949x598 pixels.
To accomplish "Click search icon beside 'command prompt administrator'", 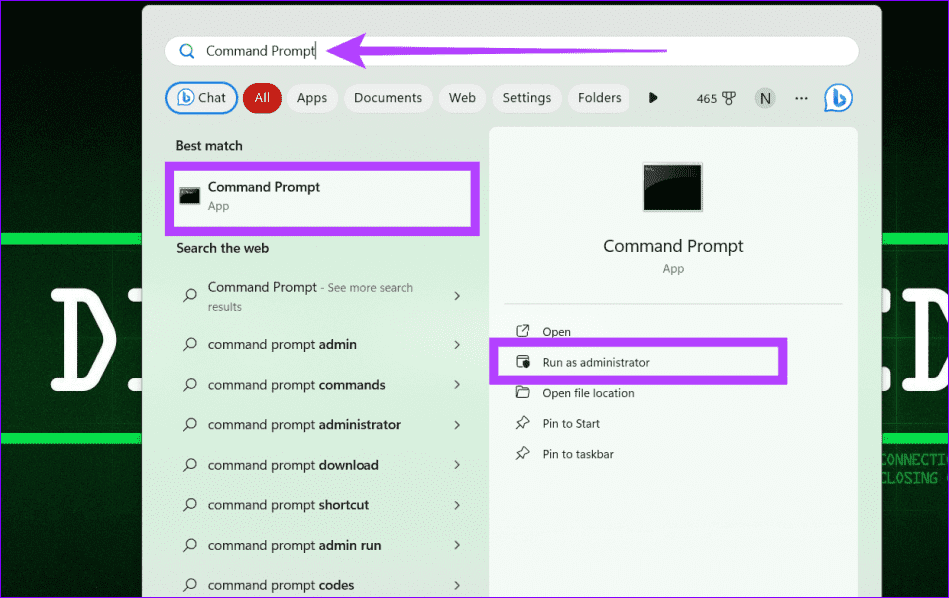I will pos(190,425).
